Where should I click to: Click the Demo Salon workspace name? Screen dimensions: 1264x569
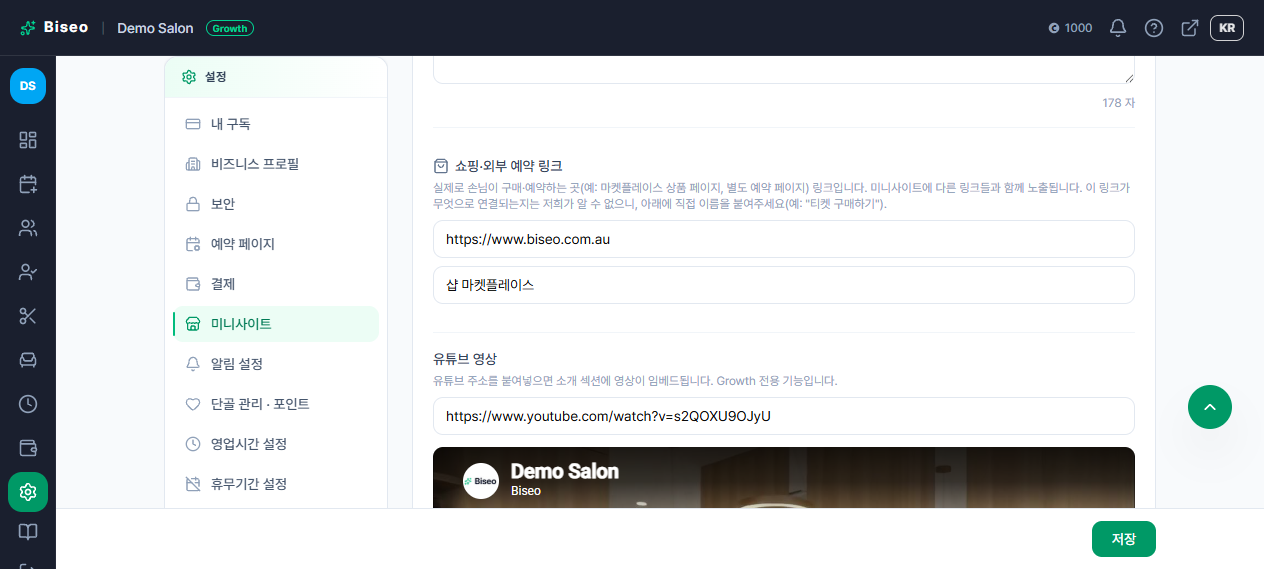[x=155, y=28]
